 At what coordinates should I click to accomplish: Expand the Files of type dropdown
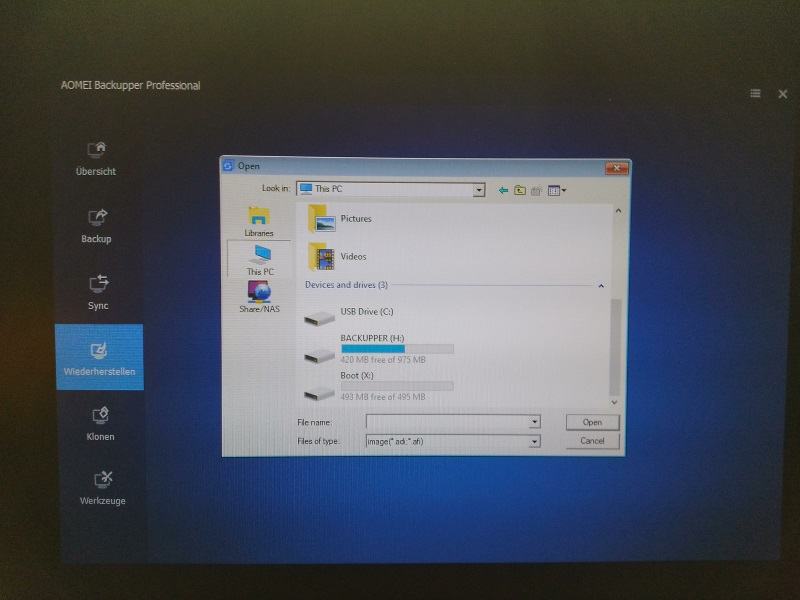(x=534, y=441)
